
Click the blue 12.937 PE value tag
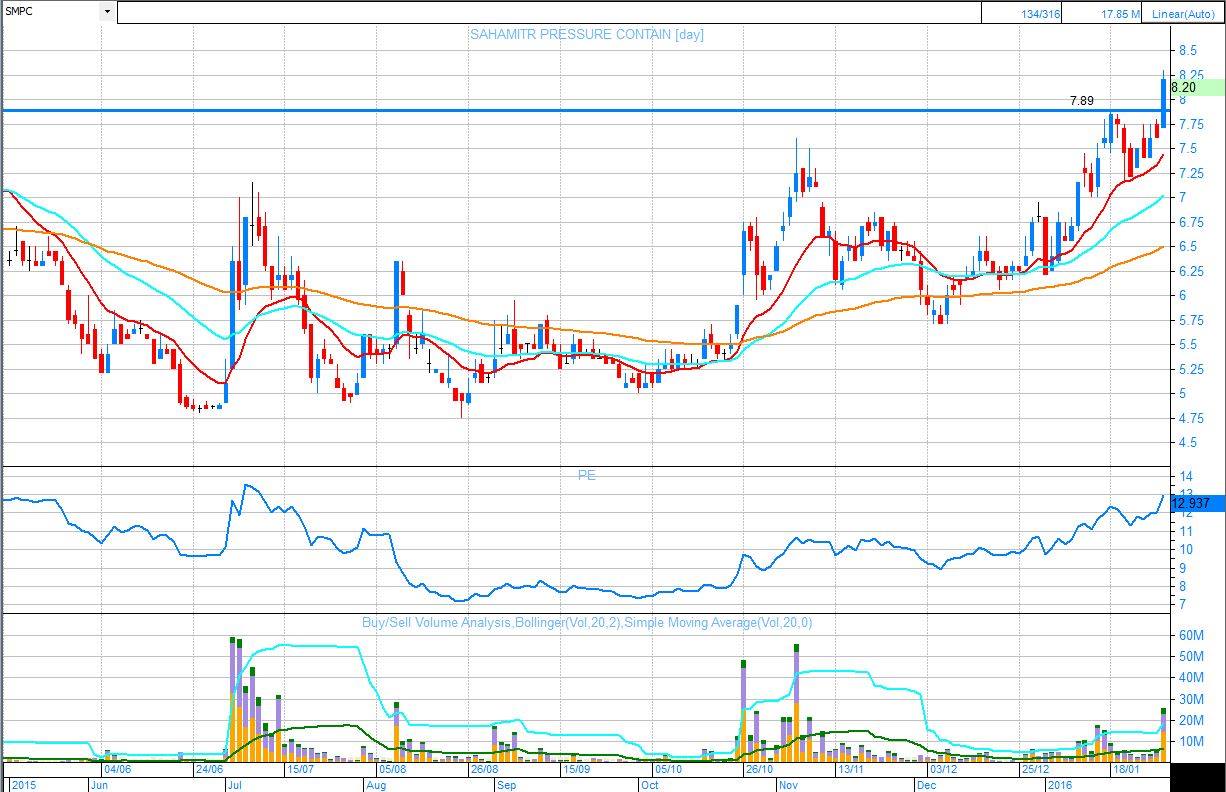(1190, 503)
